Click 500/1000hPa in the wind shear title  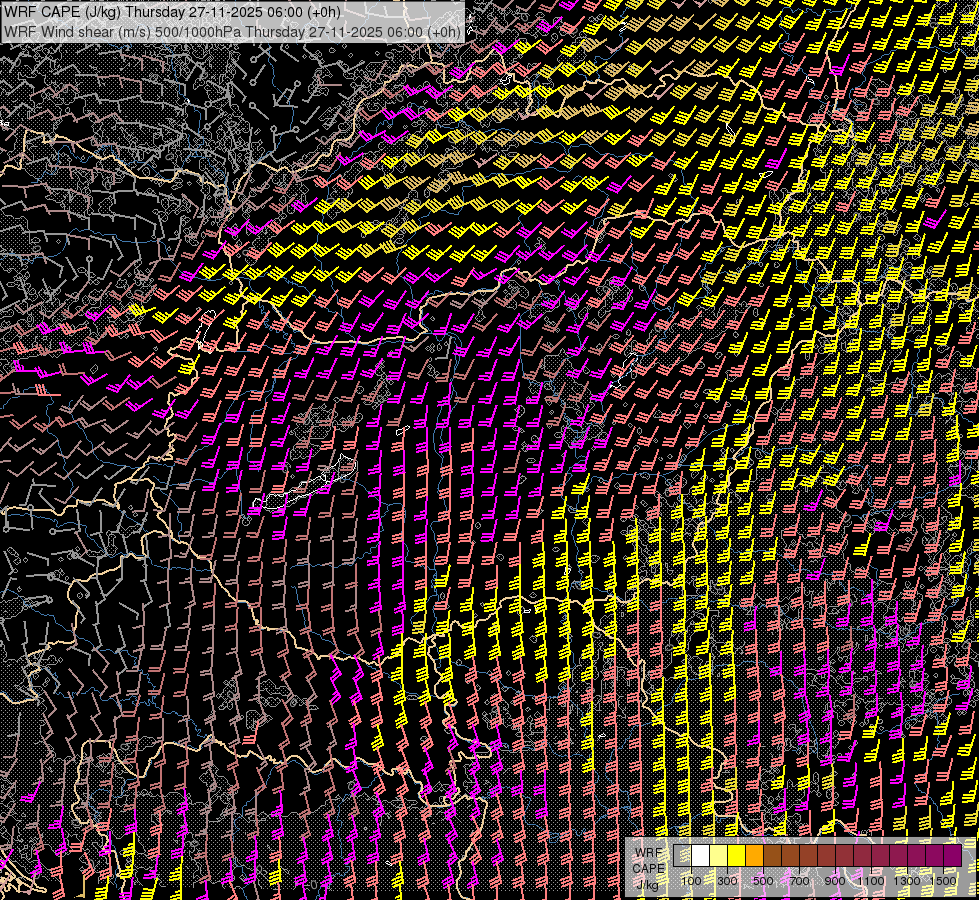[x=199, y=31]
